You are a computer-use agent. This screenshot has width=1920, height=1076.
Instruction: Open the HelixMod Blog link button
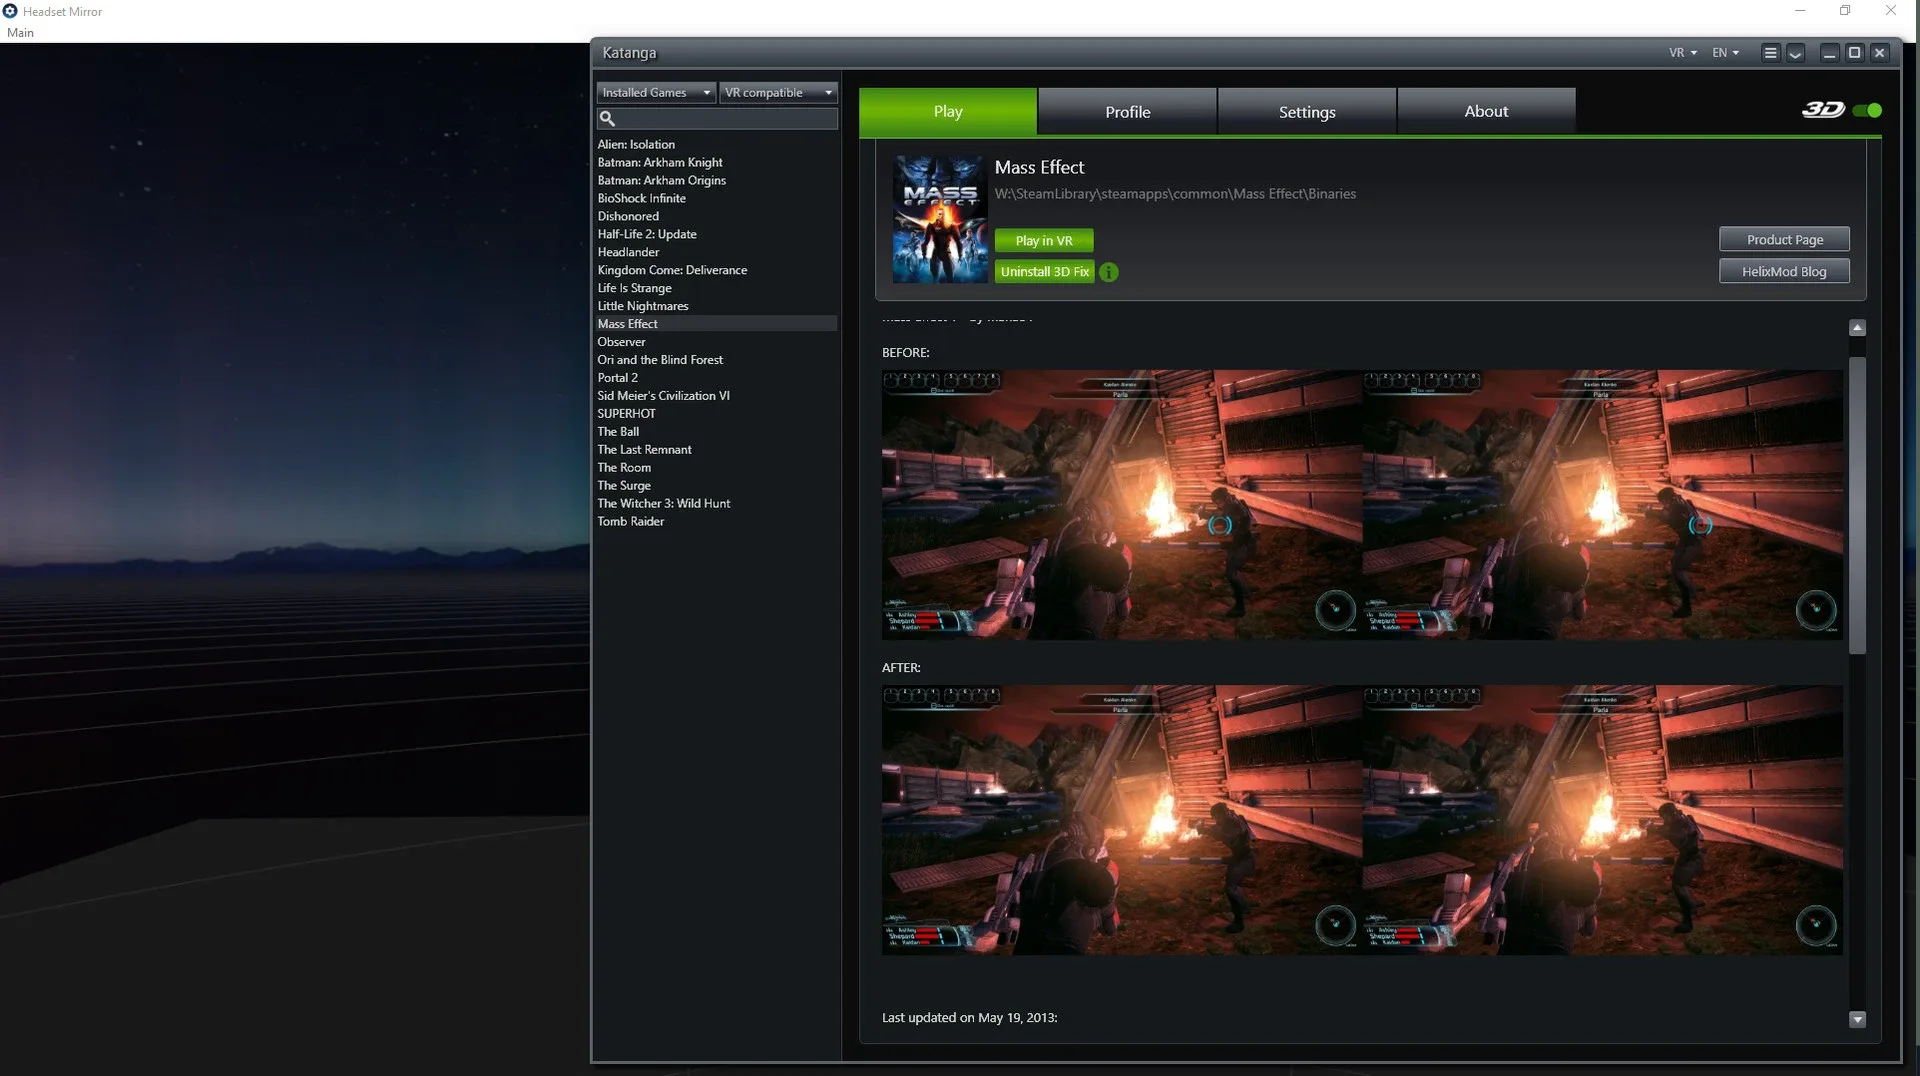tap(1783, 272)
